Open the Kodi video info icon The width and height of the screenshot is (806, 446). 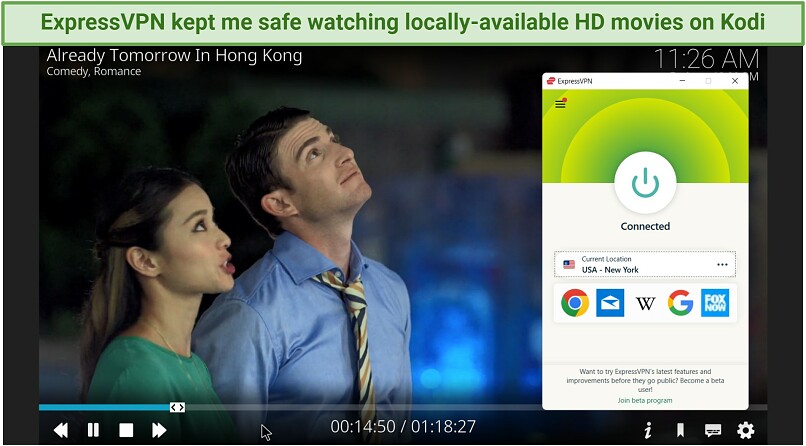tap(648, 430)
